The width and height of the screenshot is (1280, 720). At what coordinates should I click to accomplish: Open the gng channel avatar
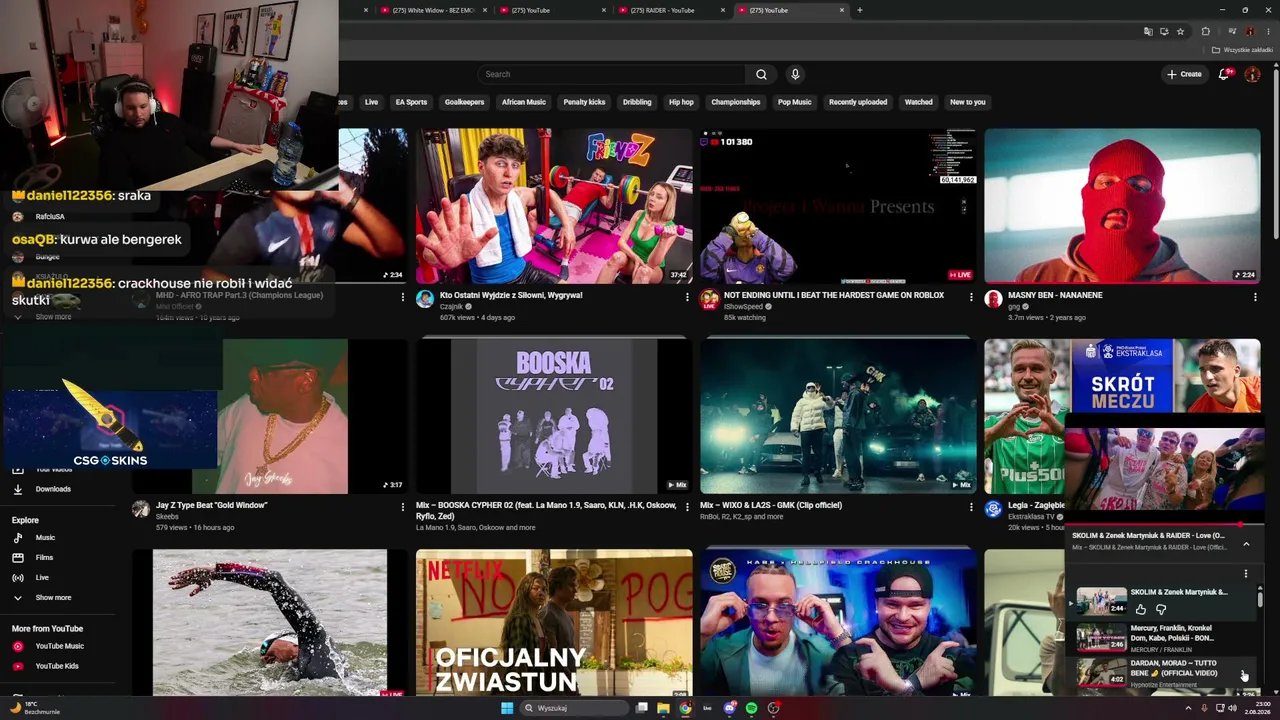(x=993, y=299)
